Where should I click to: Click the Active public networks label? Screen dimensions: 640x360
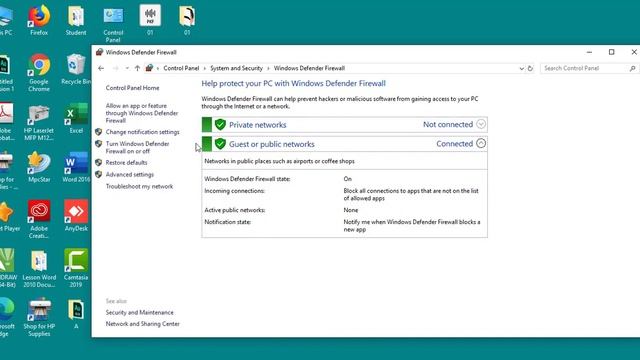(x=235, y=210)
